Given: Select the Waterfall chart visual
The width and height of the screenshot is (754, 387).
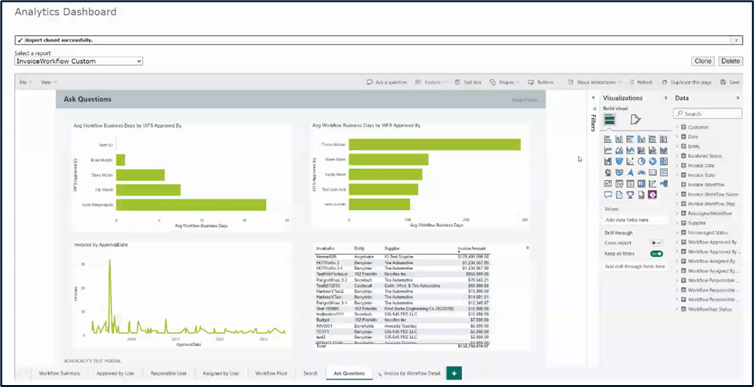Looking at the screenshot, I should [x=608, y=161].
